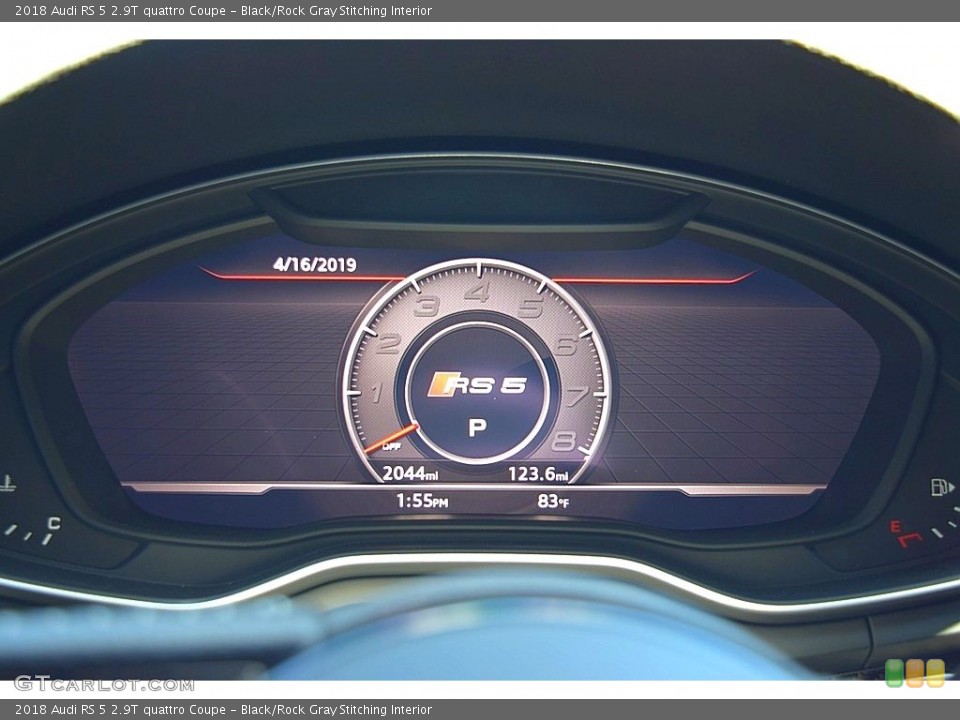
Task: Click the 1:55 PM clock
Action: [422, 501]
